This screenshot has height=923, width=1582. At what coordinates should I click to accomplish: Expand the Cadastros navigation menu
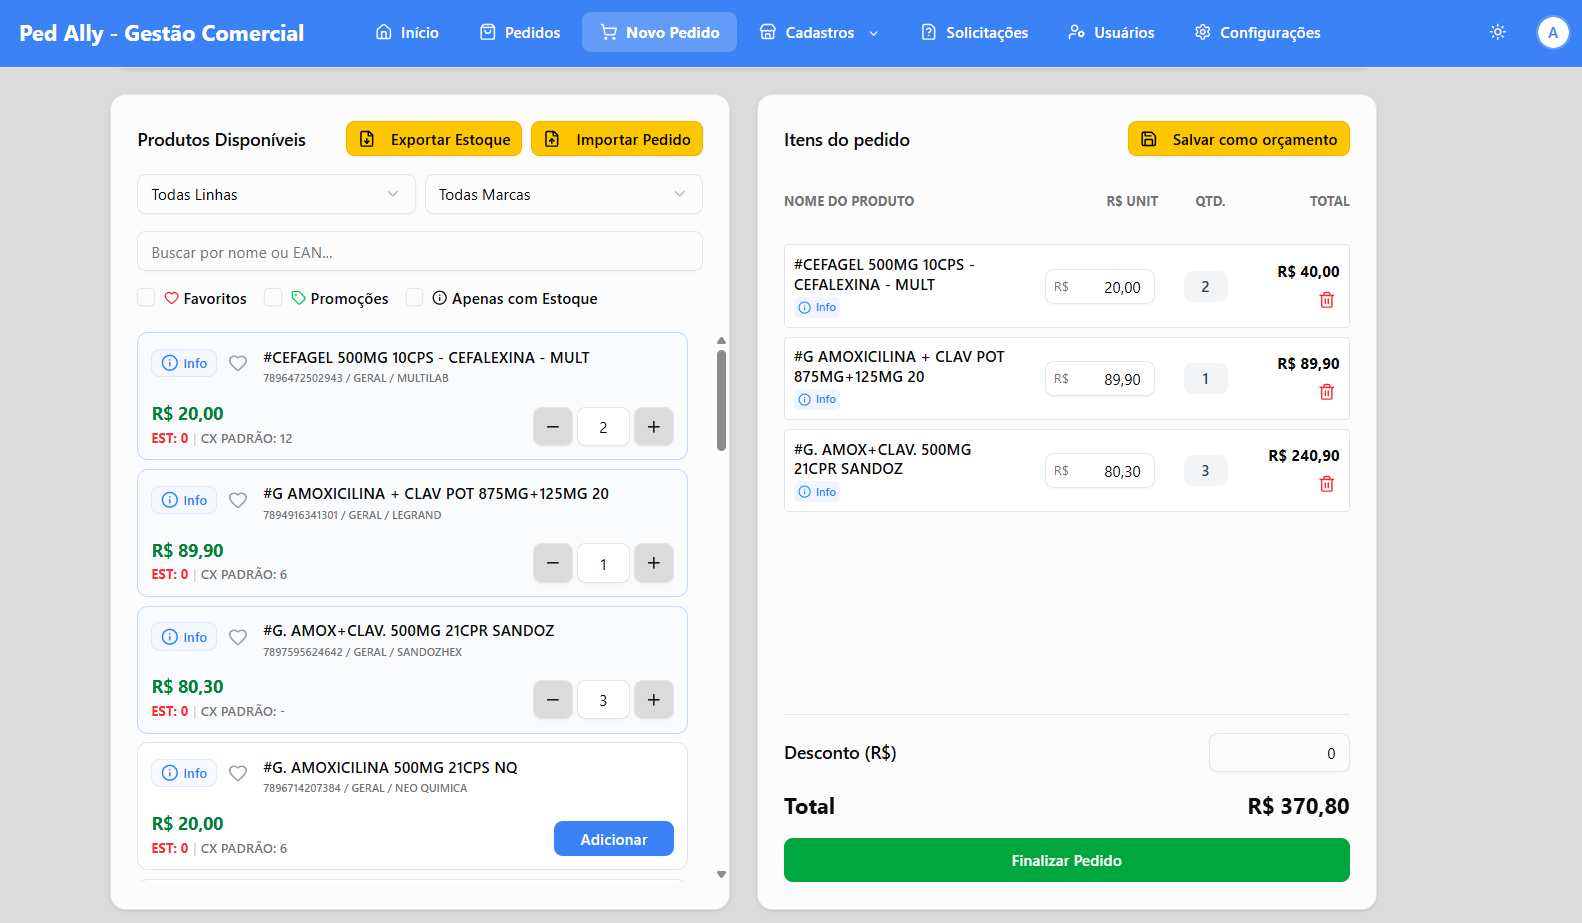click(819, 32)
